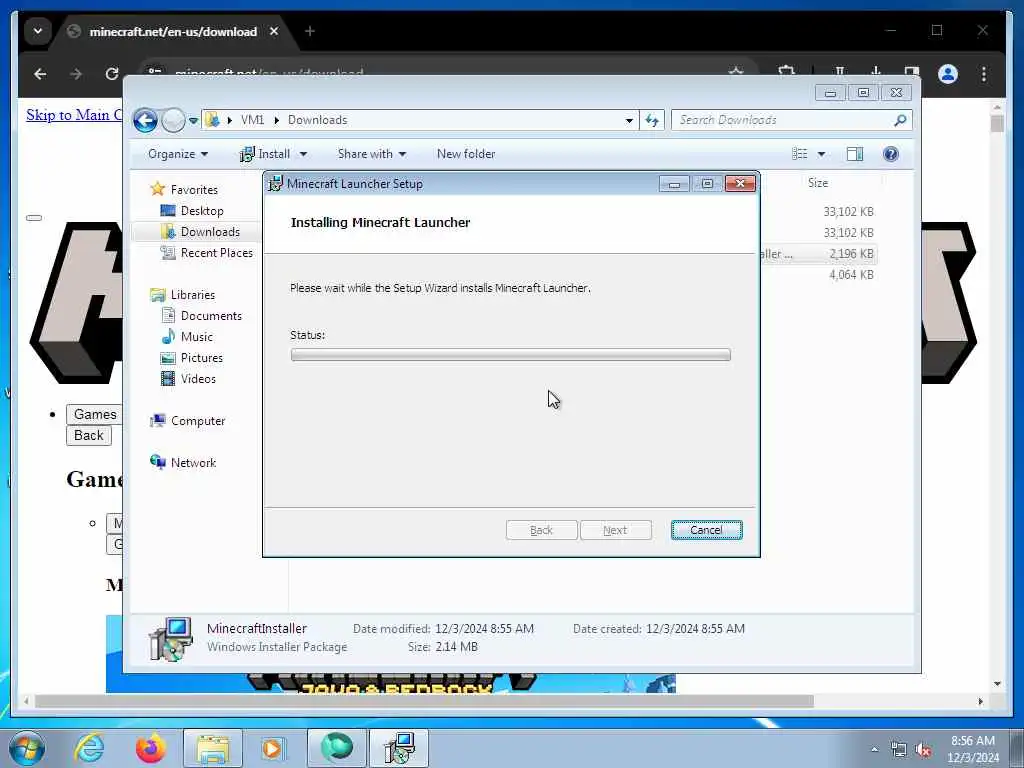Click the muted volume tray icon
The image size is (1024, 768).
[923, 750]
